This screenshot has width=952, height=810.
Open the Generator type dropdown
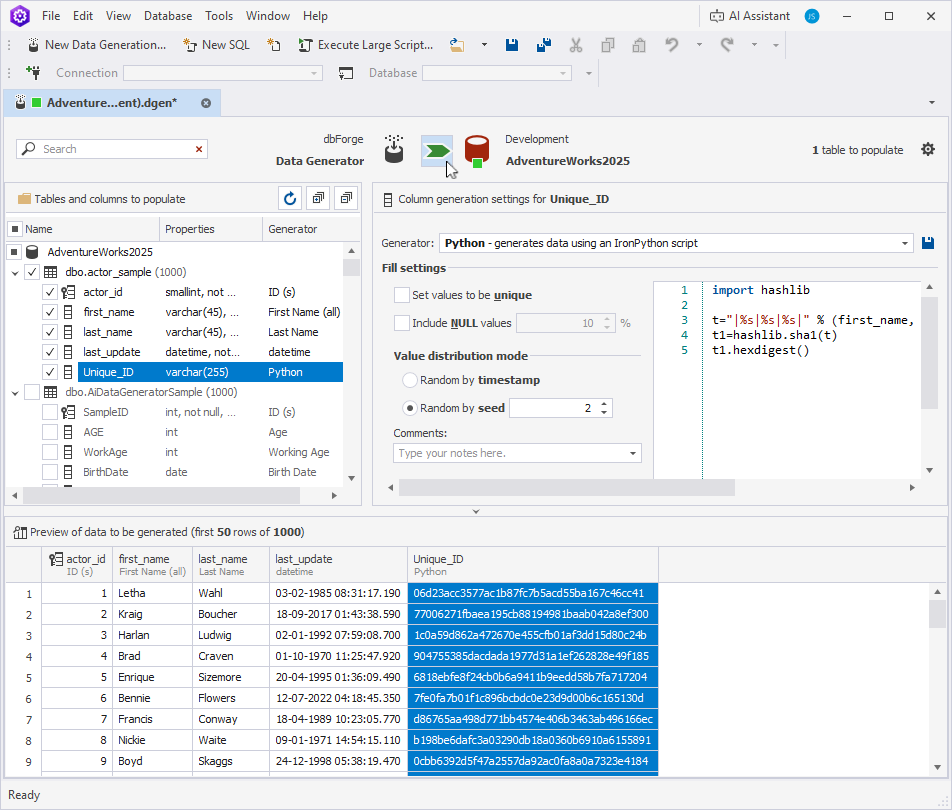tap(904, 243)
